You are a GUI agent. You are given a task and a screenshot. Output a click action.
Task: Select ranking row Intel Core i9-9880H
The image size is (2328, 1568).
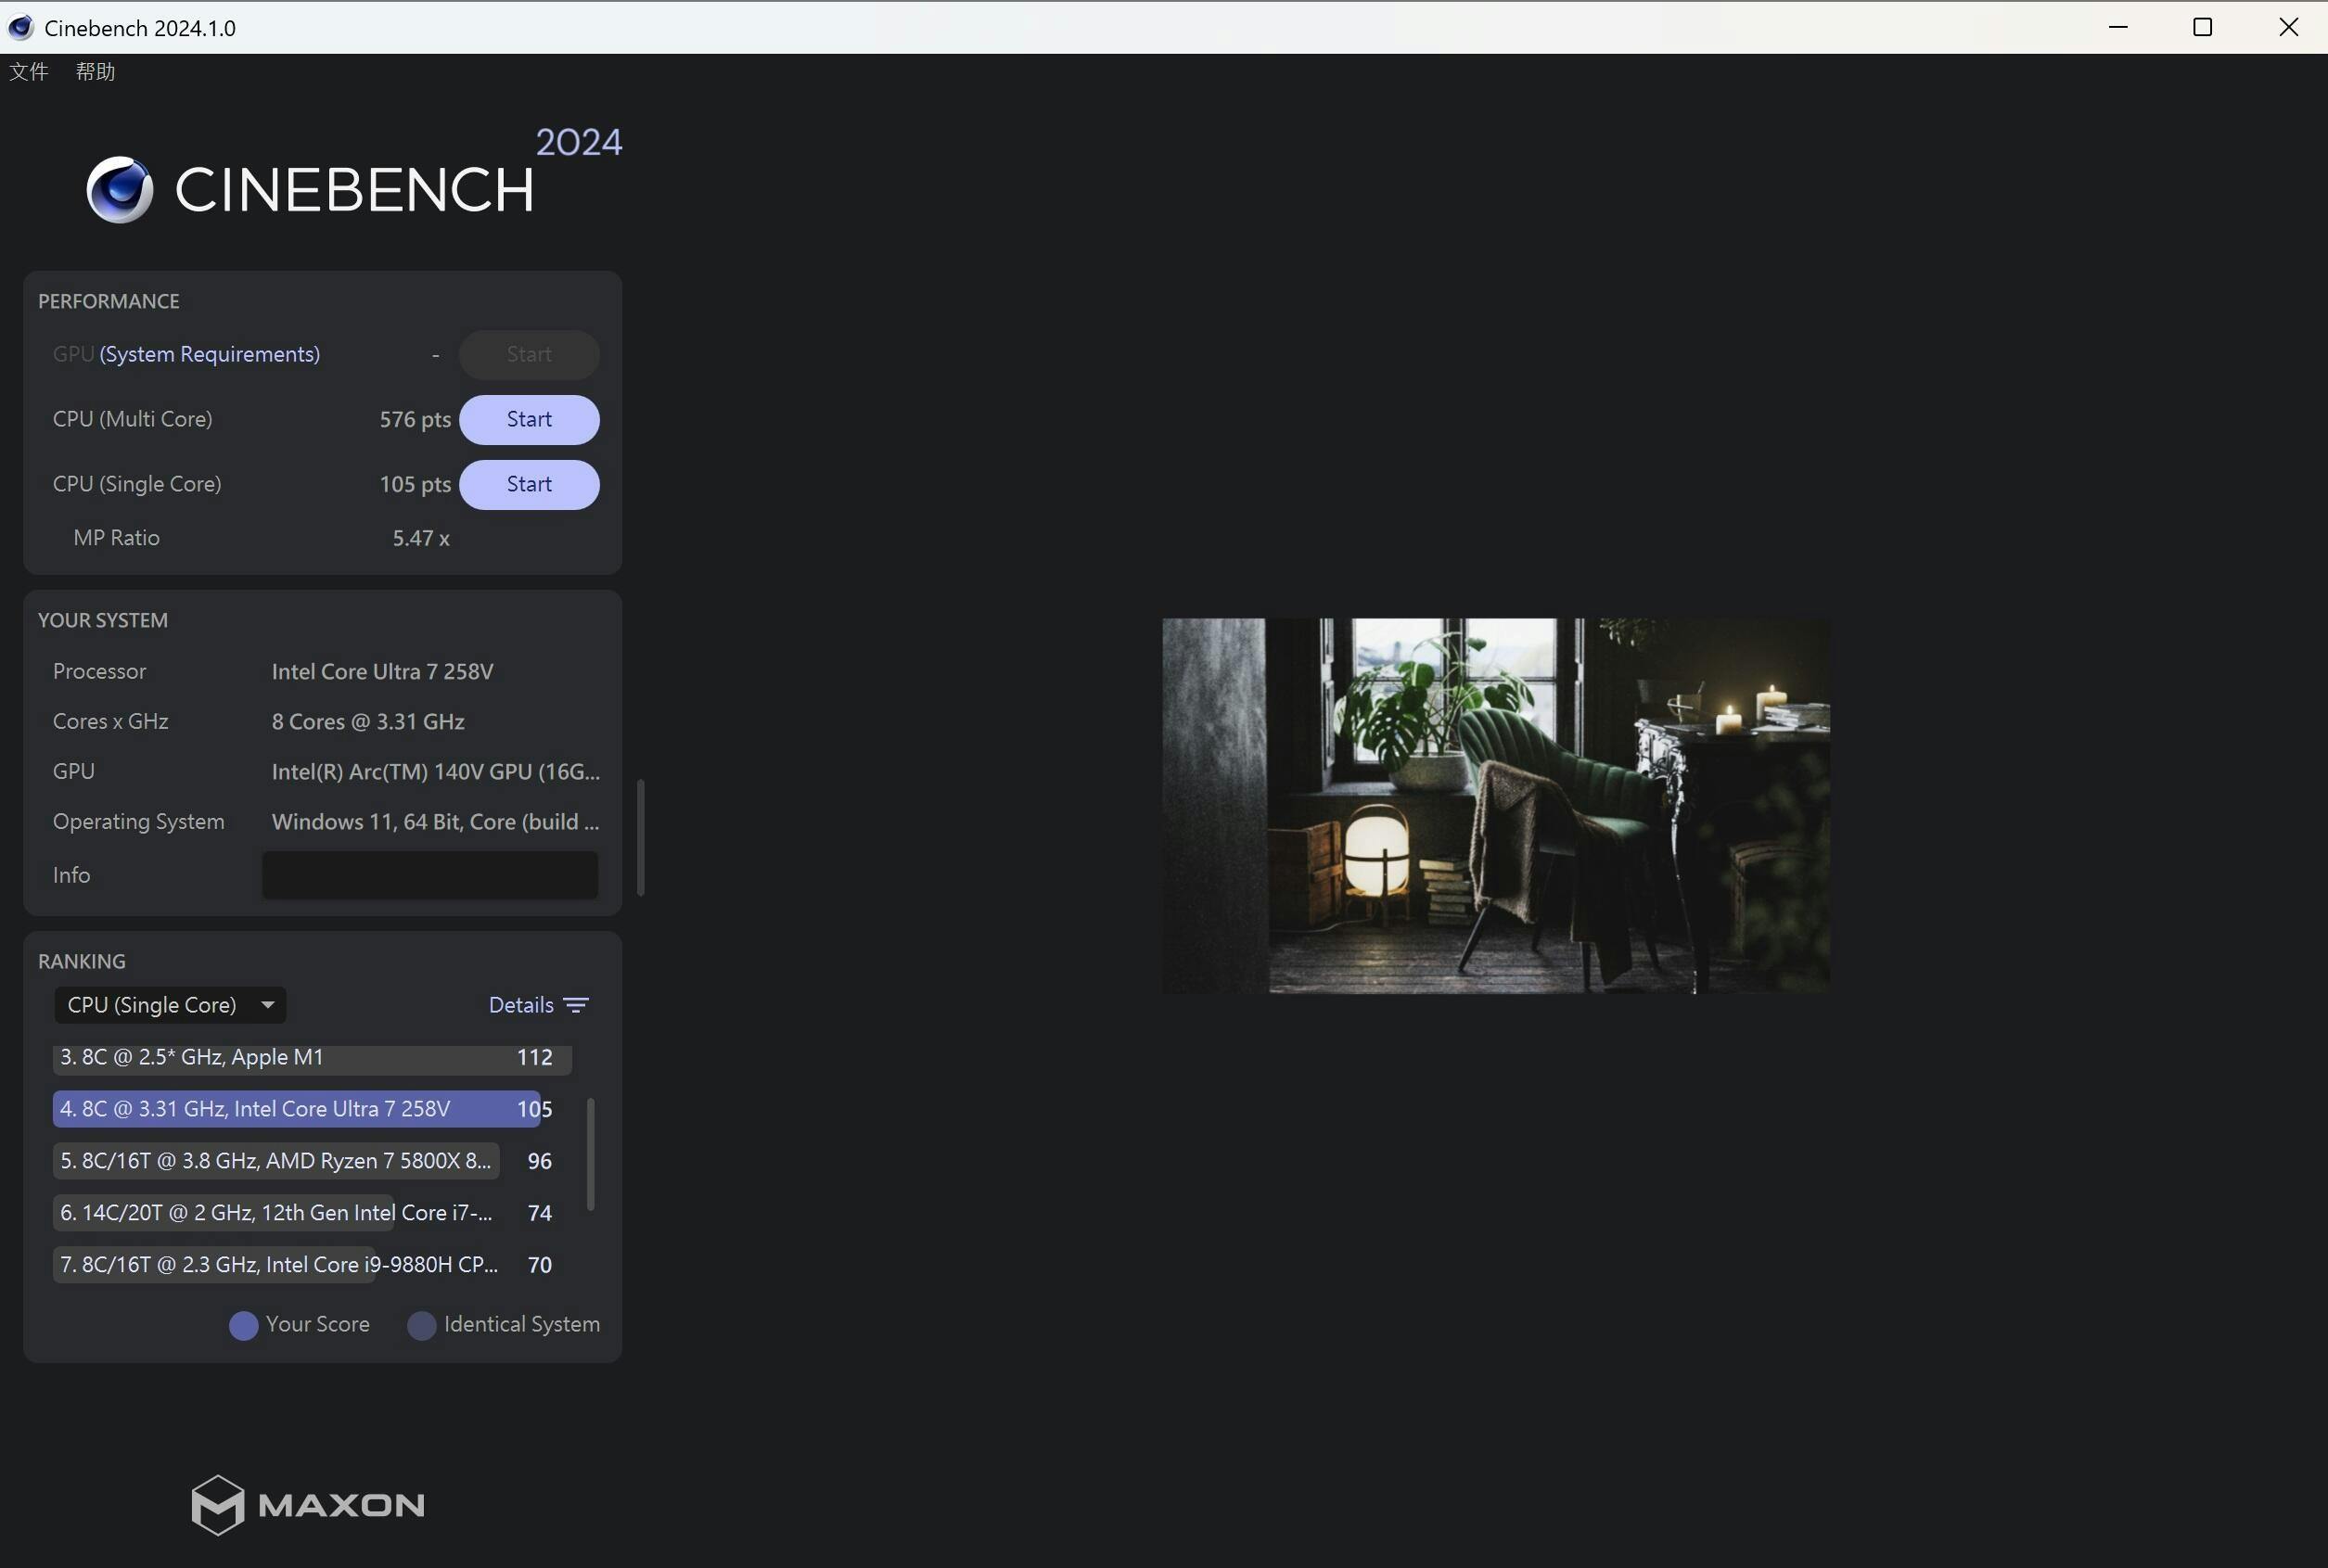click(302, 1264)
